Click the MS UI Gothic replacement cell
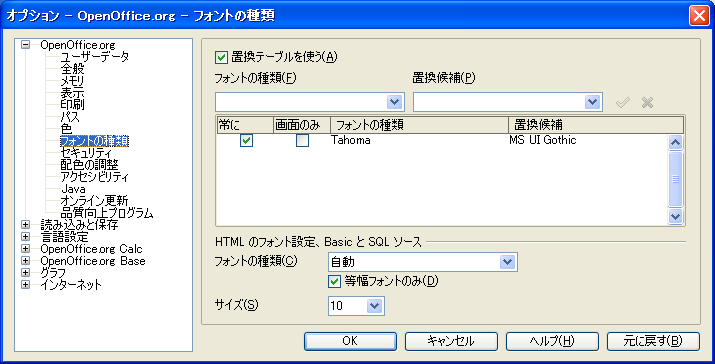 543,140
